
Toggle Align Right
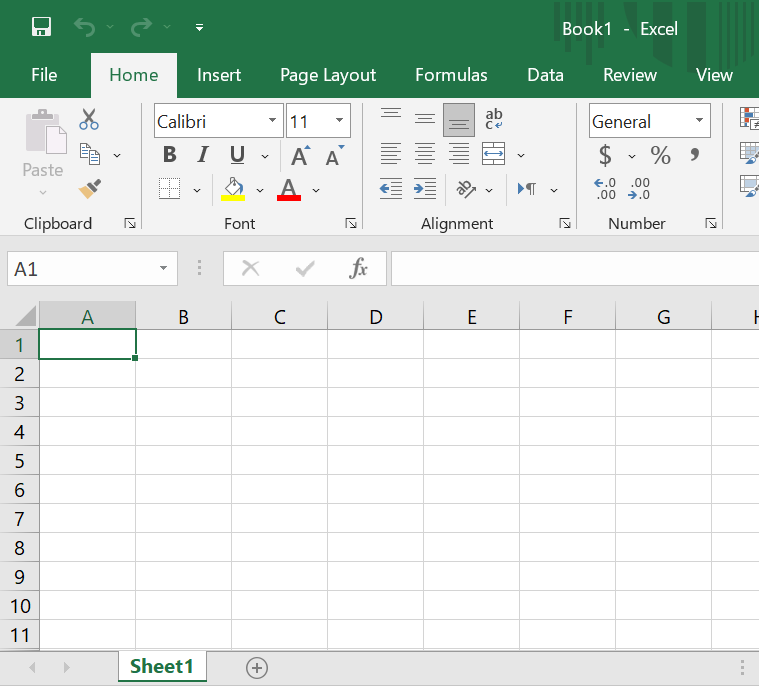click(x=459, y=154)
